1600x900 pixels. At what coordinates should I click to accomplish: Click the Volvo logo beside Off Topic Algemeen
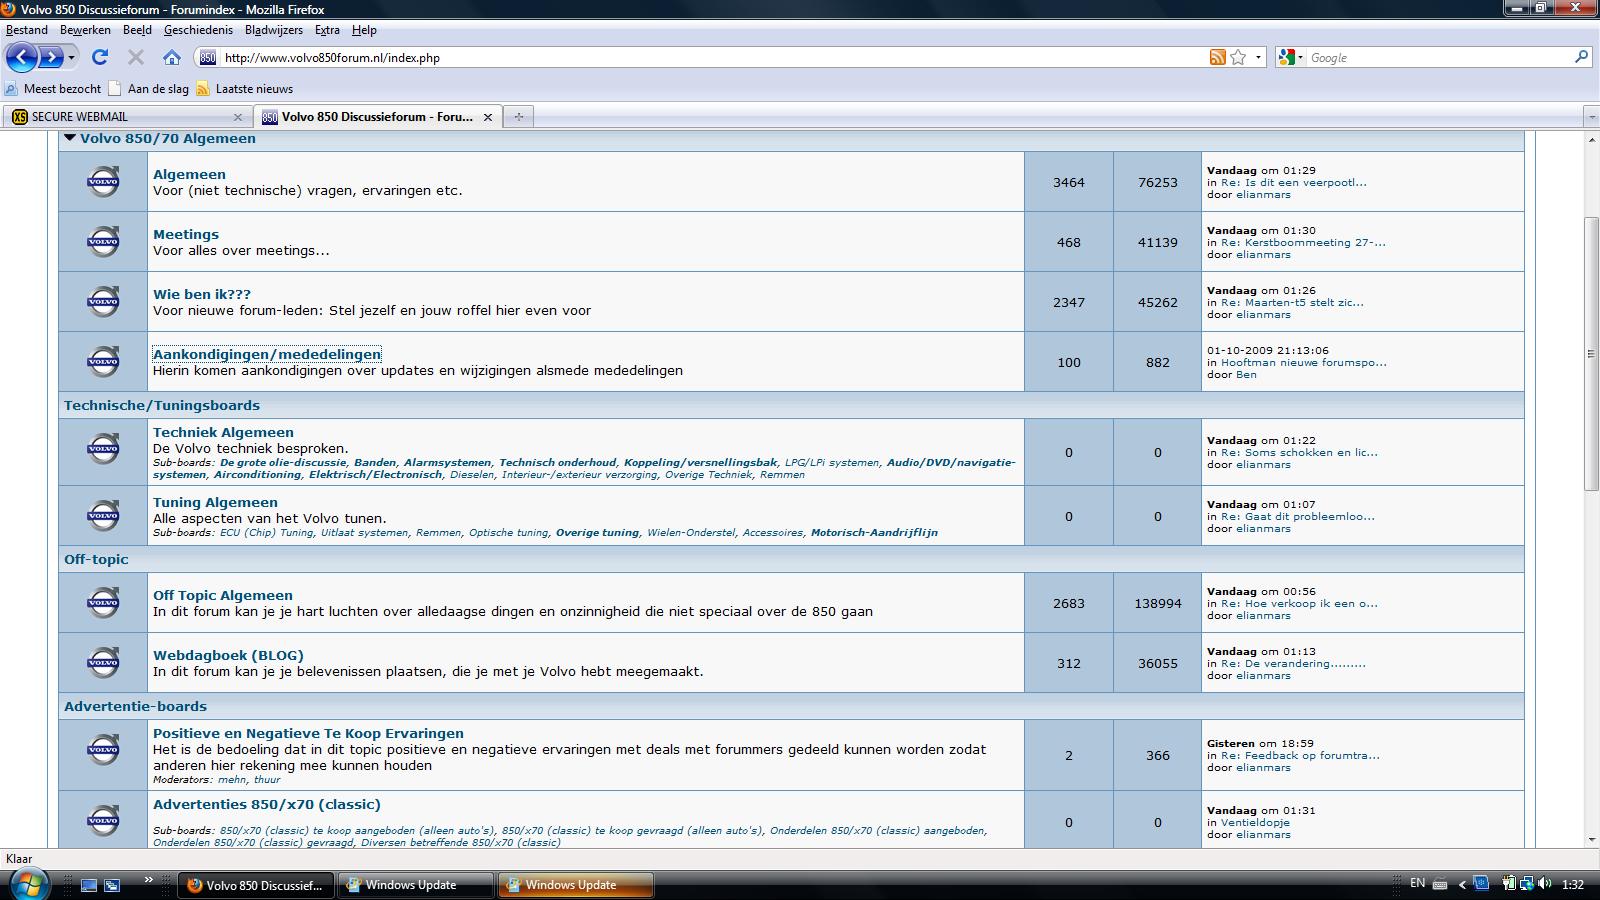coord(103,602)
